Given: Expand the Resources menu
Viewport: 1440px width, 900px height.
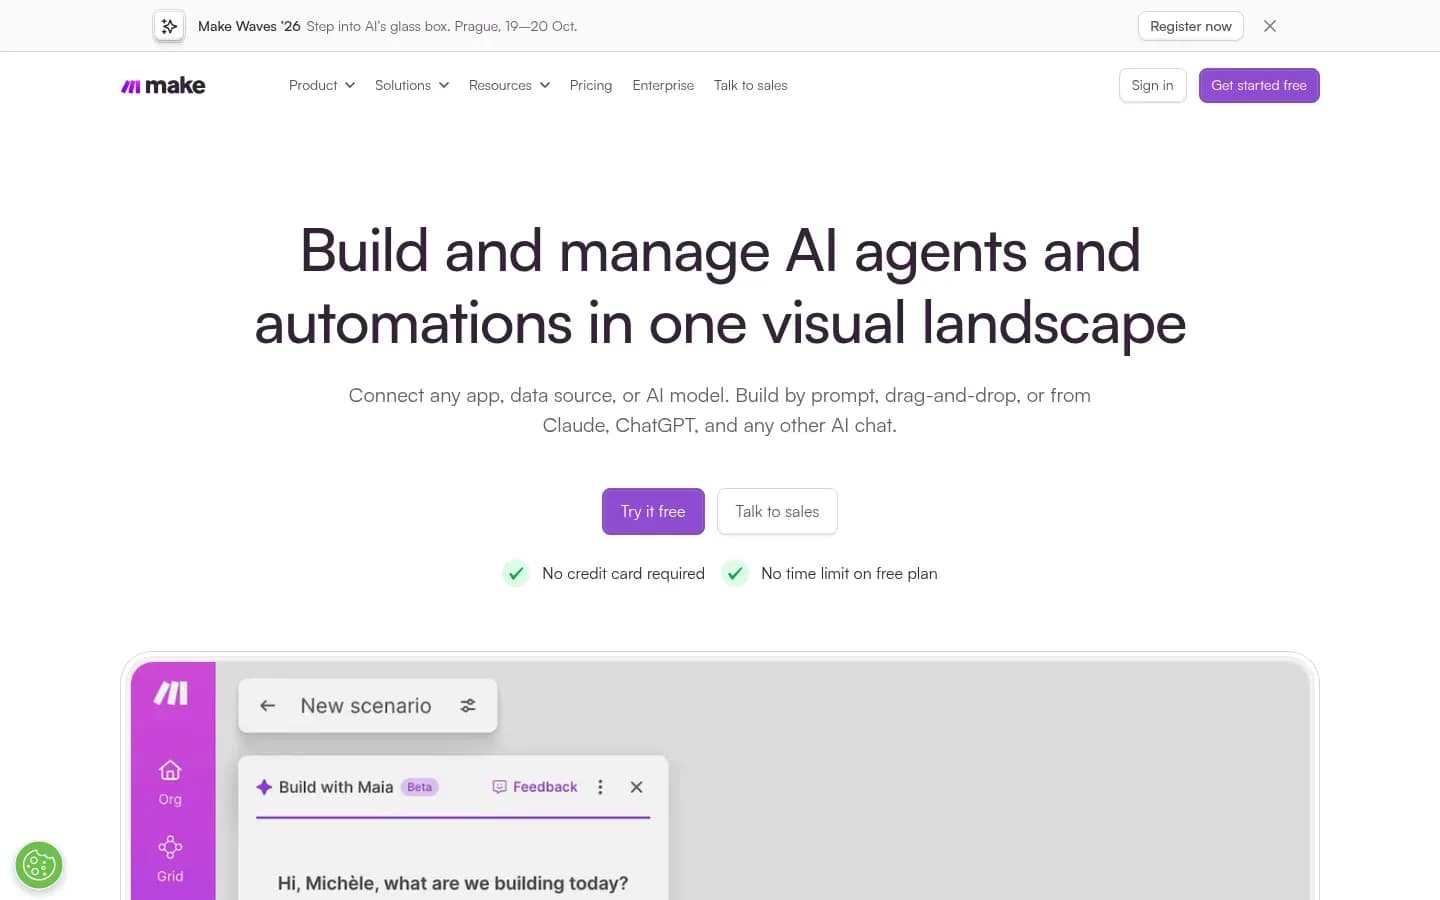Looking at the screenshot, I should pos(509,86).
